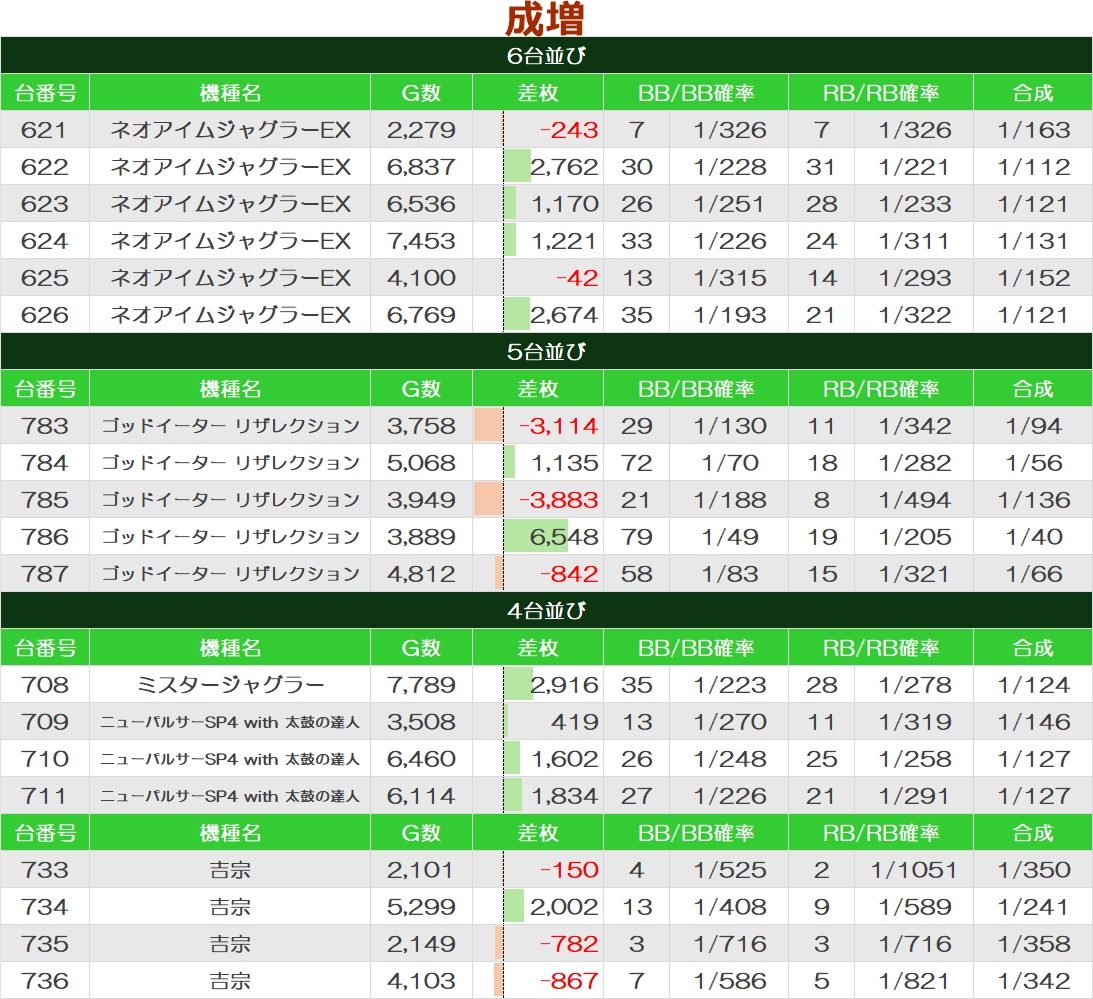Click machine number 735

[45, 943]
